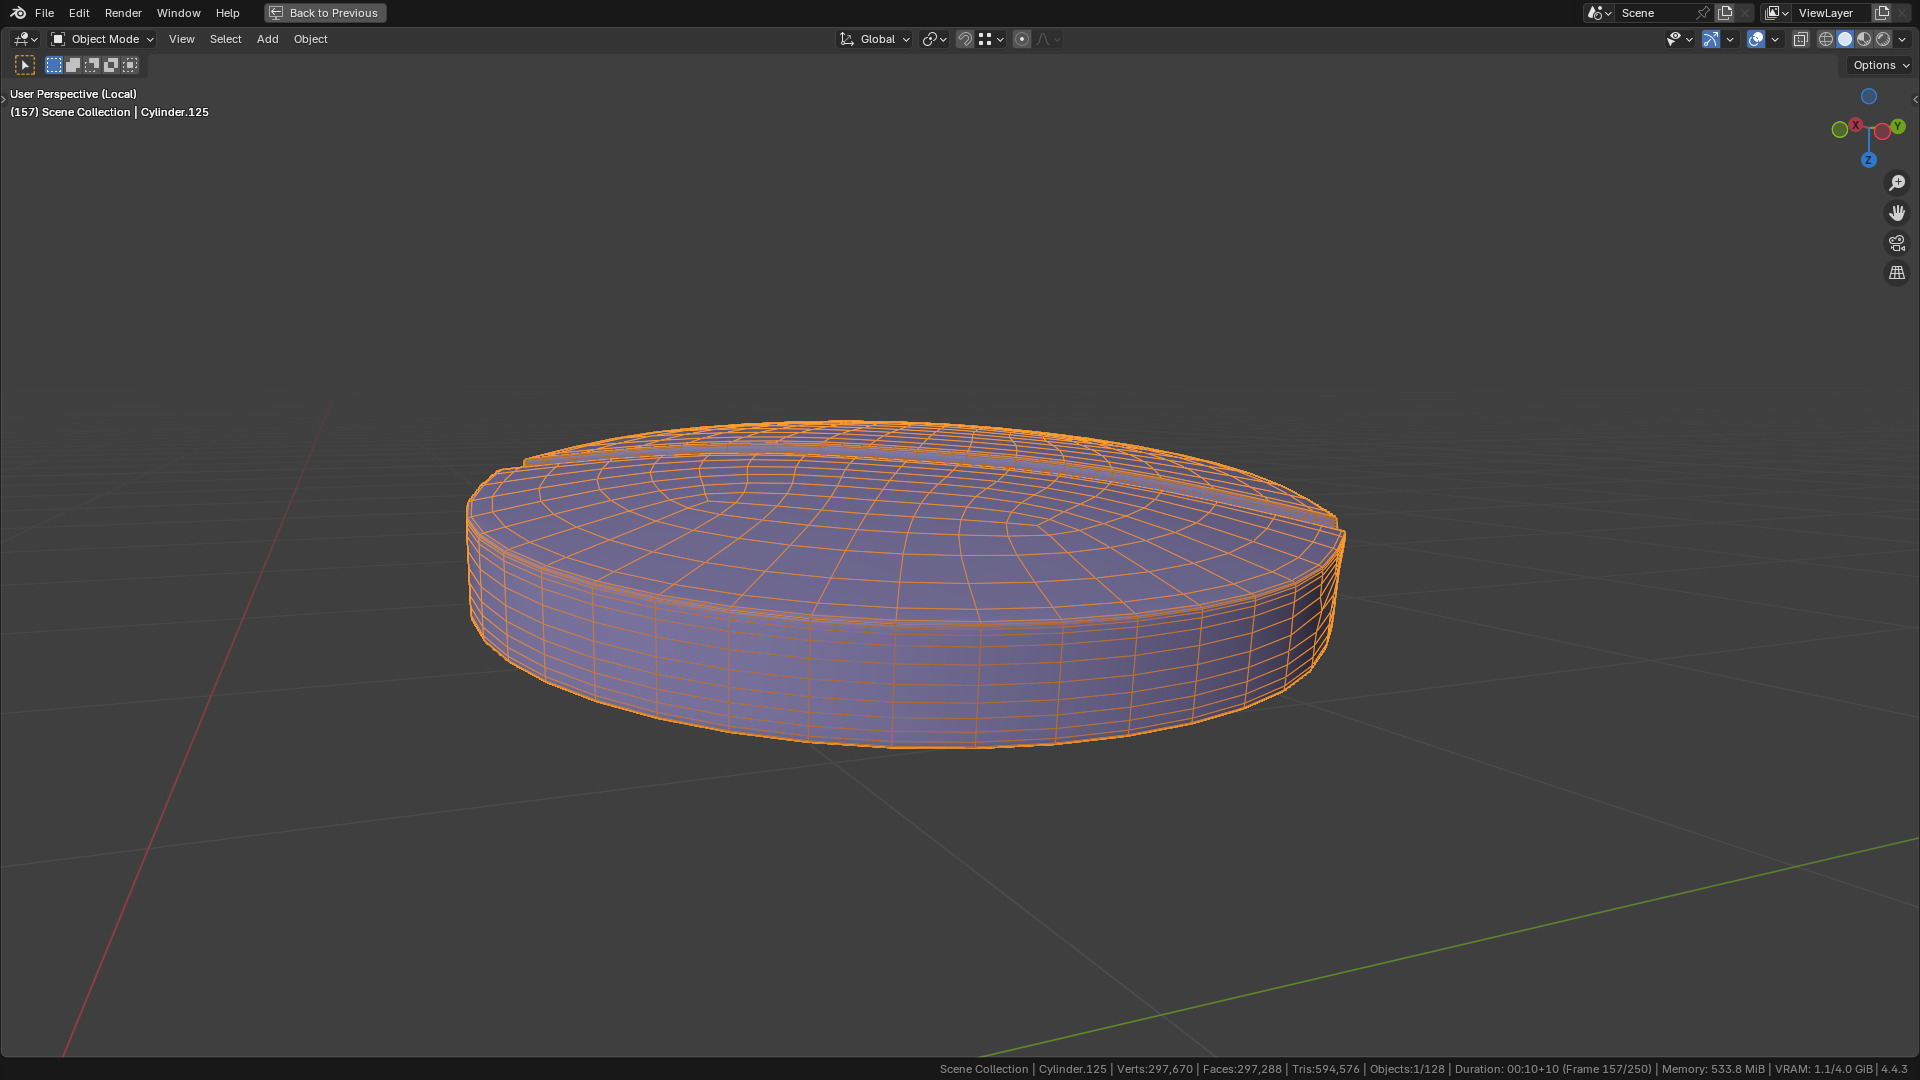This screenshot has height=1080, width=1920.
Task: Open the snapping options dropdown
Action: (991, 39)
